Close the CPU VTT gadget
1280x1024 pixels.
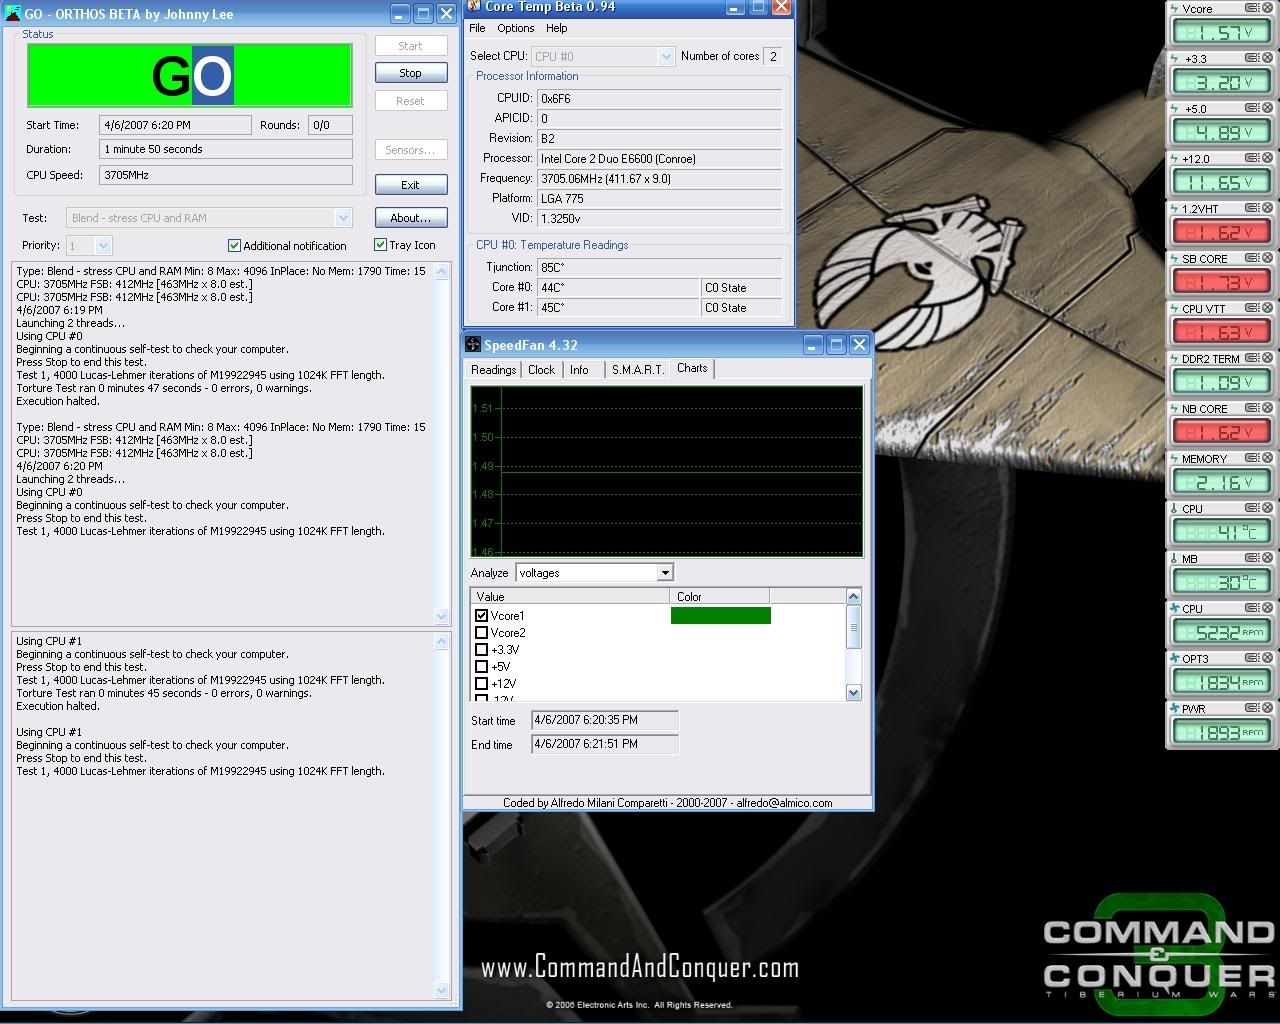coord(1266,308)
